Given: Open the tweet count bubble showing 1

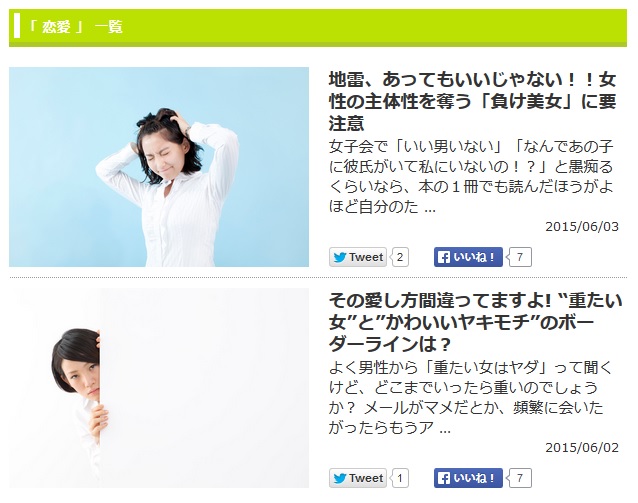Looking at the screenshot, I should click(400, 478).
